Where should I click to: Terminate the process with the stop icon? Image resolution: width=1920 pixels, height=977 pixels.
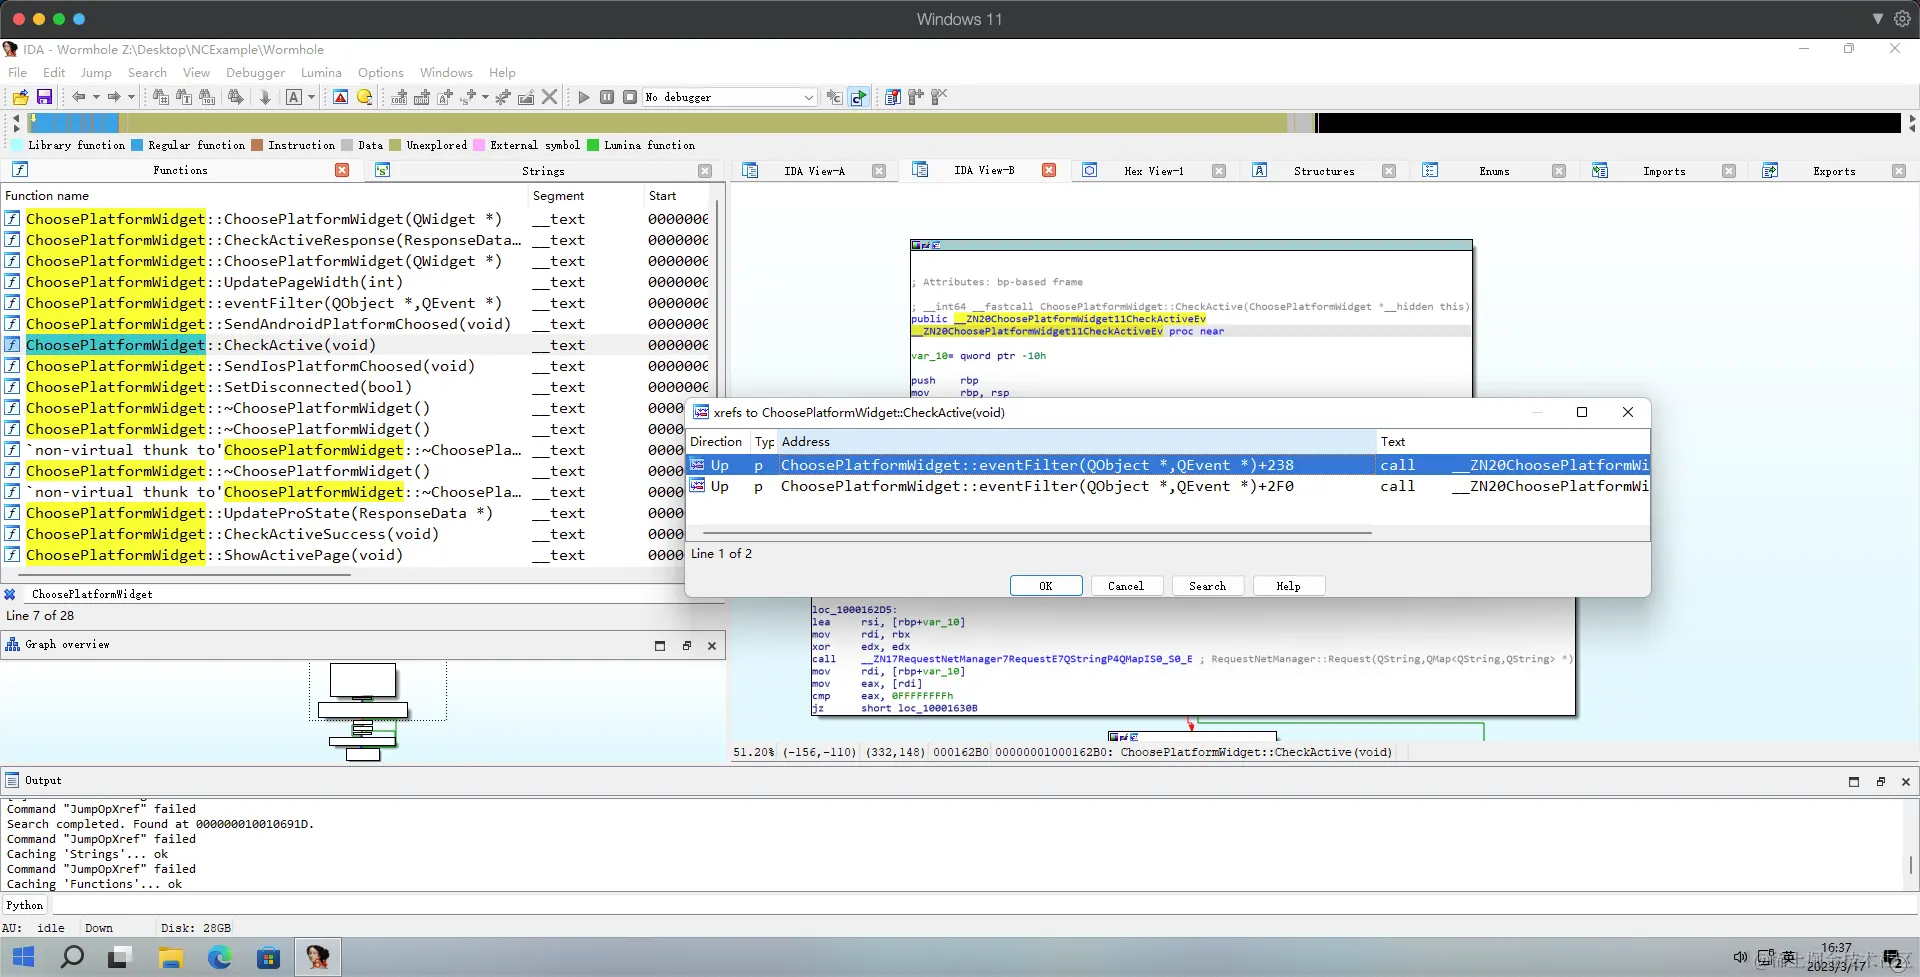point(630,97)
